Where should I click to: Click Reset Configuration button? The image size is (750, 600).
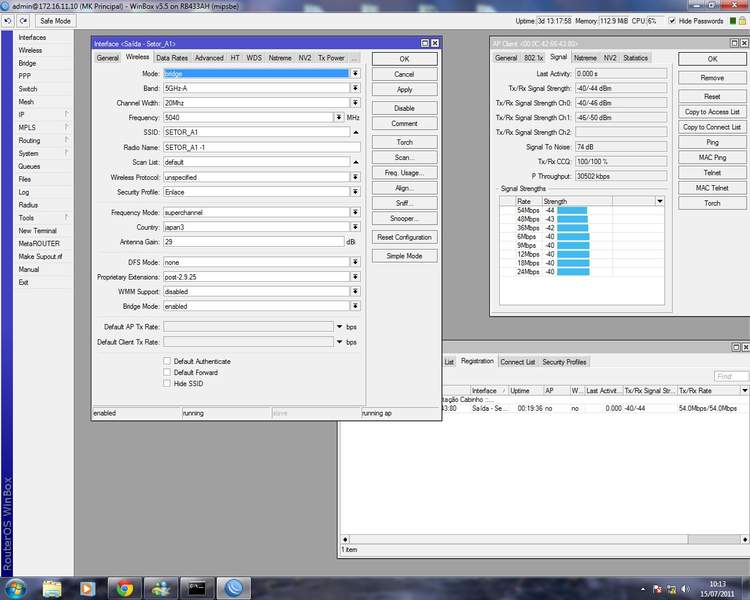tap(404, 237)
